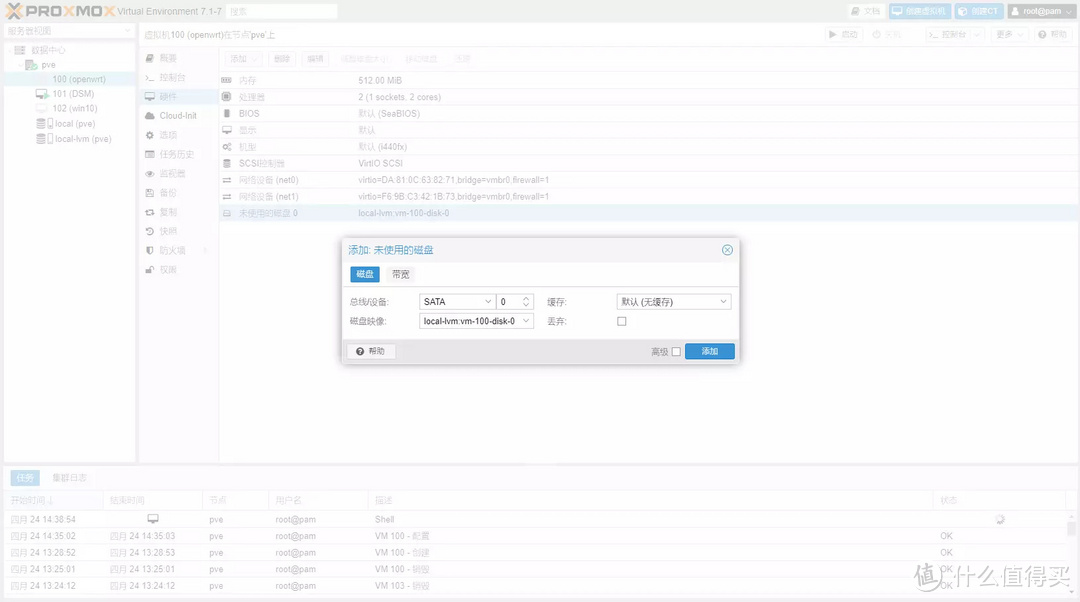Select the Shell task log row

pyautogui.click(x=537, y=519)
